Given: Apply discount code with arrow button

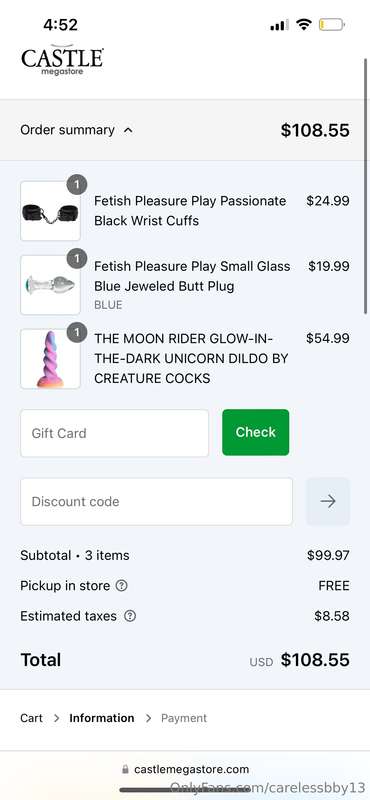Looking at the screenshot, I should click(x=328, y=502).
